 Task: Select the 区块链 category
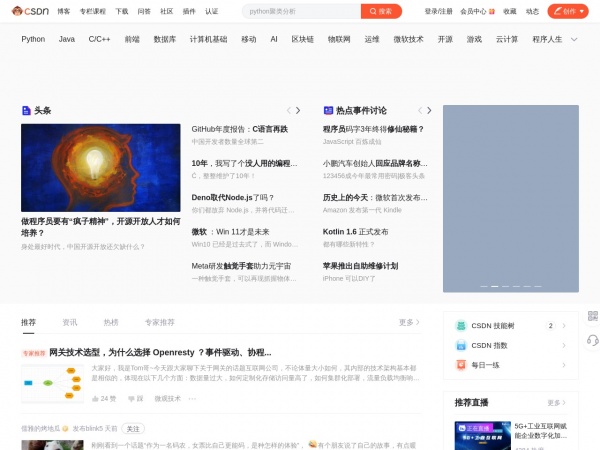(302, 39)
